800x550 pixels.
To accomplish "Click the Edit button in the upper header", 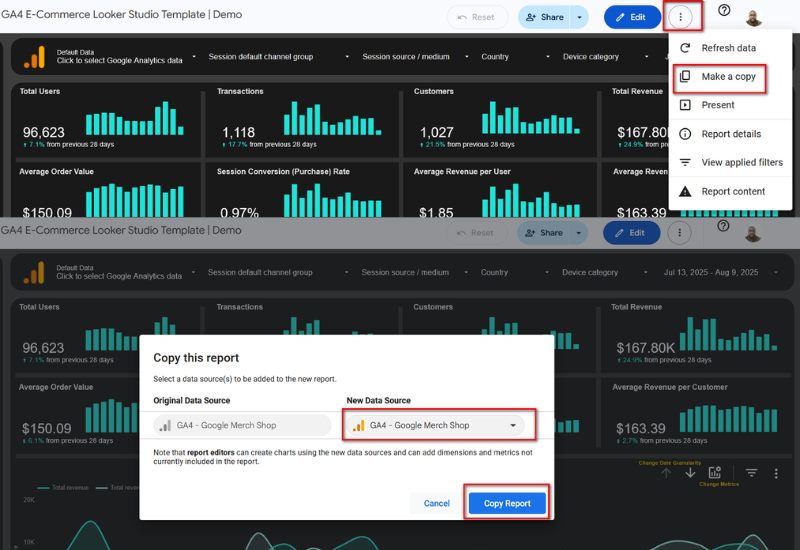I will pyautogui.click(x=632, y=17).
